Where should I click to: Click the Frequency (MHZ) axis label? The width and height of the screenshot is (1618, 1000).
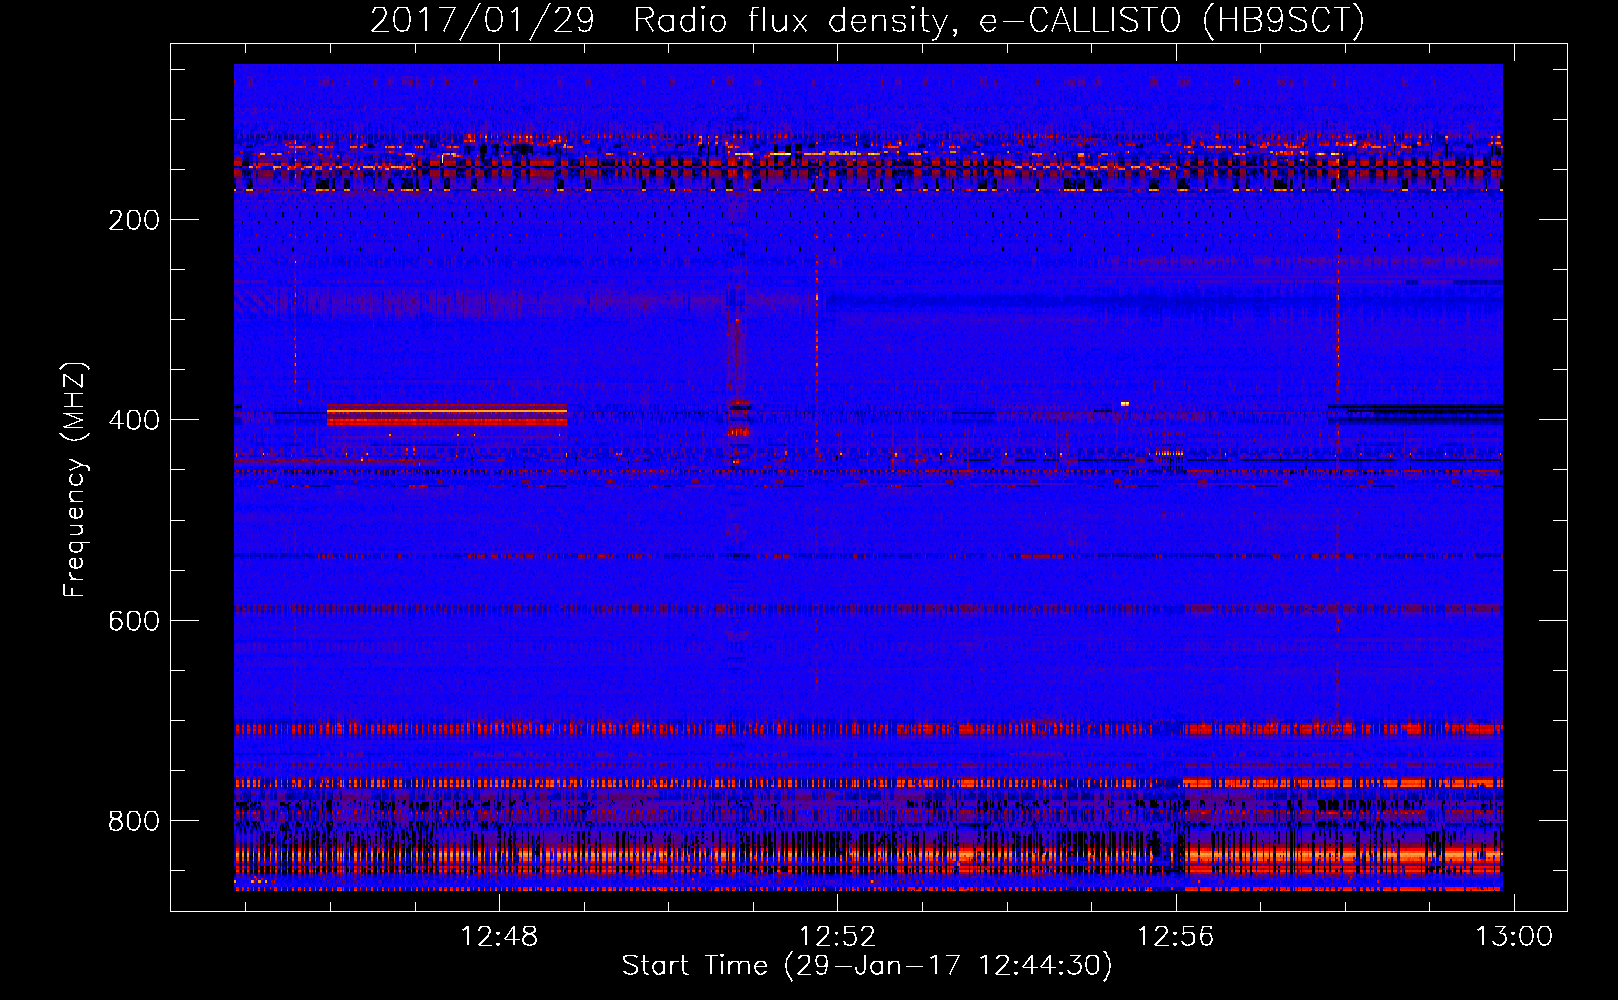point(75,480)
